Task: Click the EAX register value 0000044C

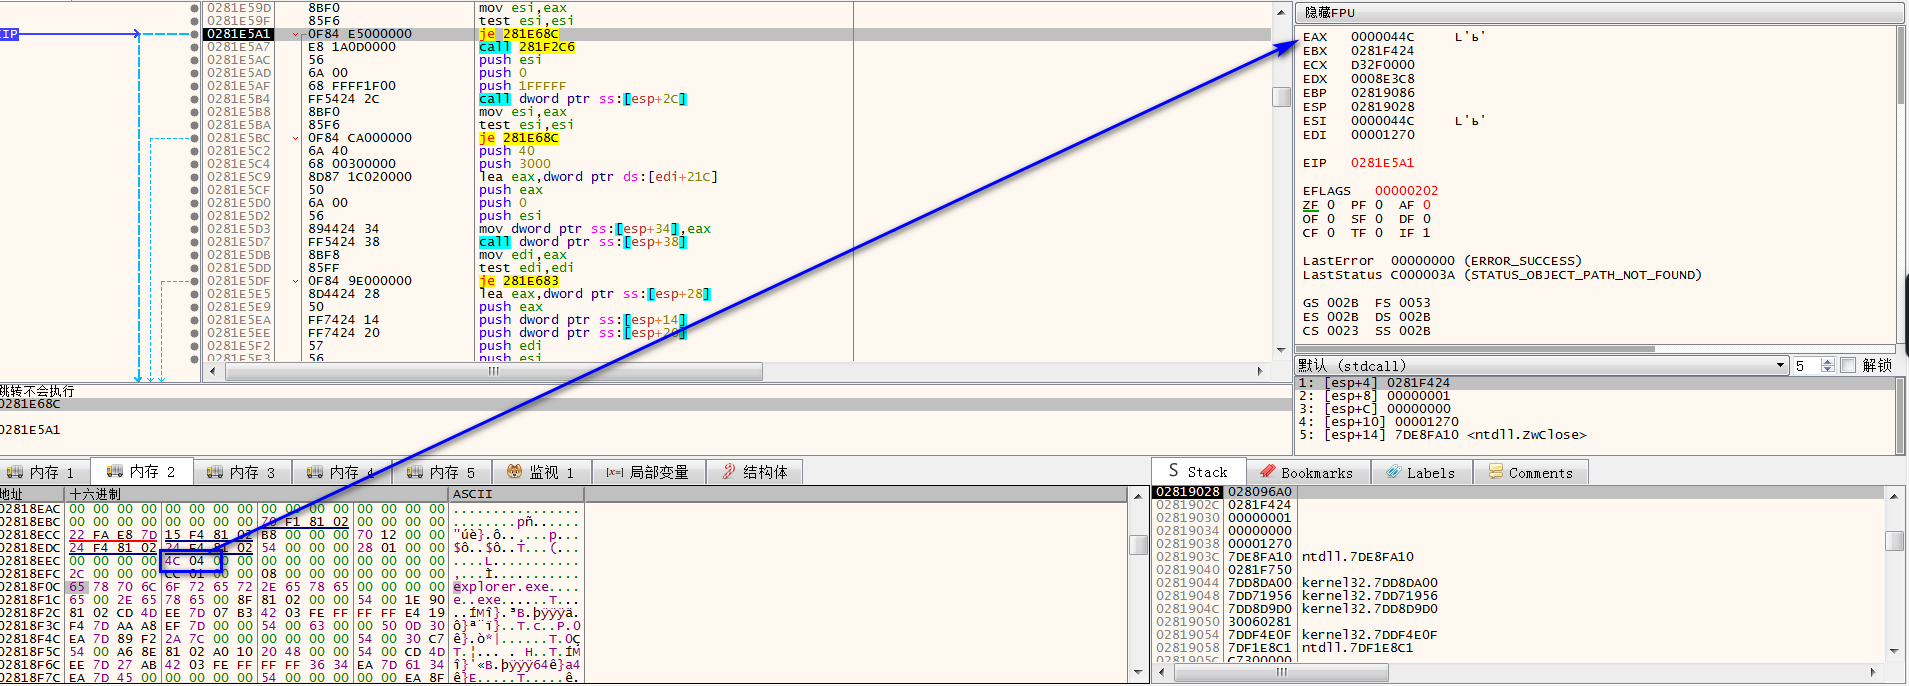Action: click(1382, 37)
